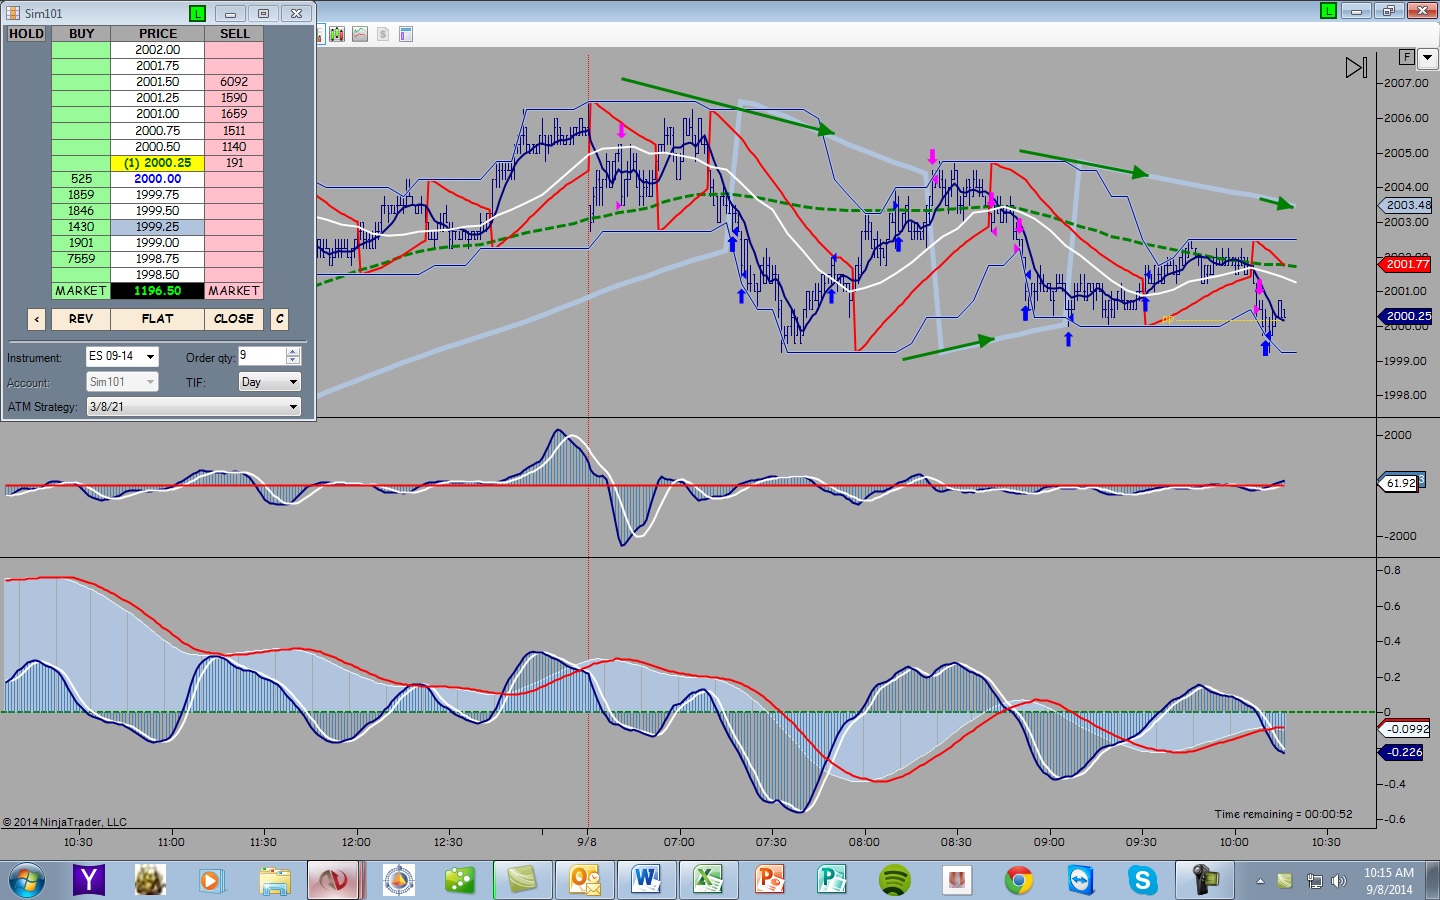Click the highlighted (1) 2000.25 price cell
The height and width of the screenshot is (900, 1440).
[x=157, y=163]
